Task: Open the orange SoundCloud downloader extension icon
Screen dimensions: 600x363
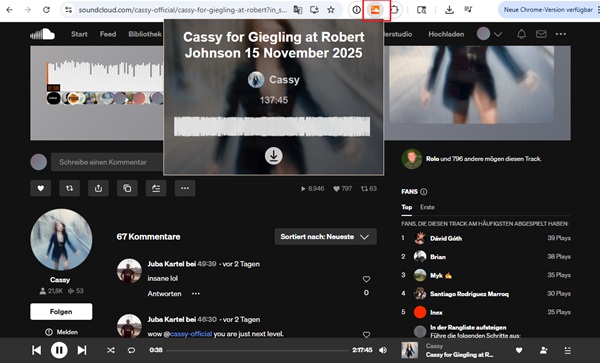Action: pyautogui.click(x=375, y=10)
